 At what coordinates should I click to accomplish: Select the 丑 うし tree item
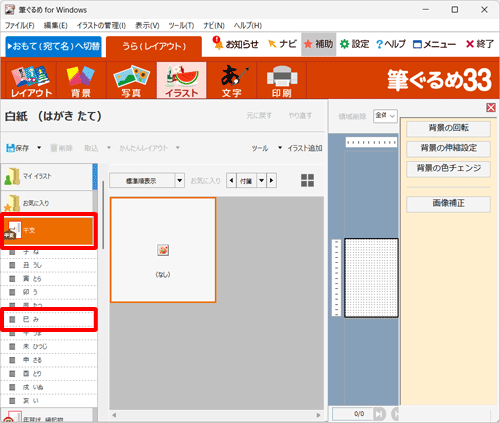click(49, 265)
